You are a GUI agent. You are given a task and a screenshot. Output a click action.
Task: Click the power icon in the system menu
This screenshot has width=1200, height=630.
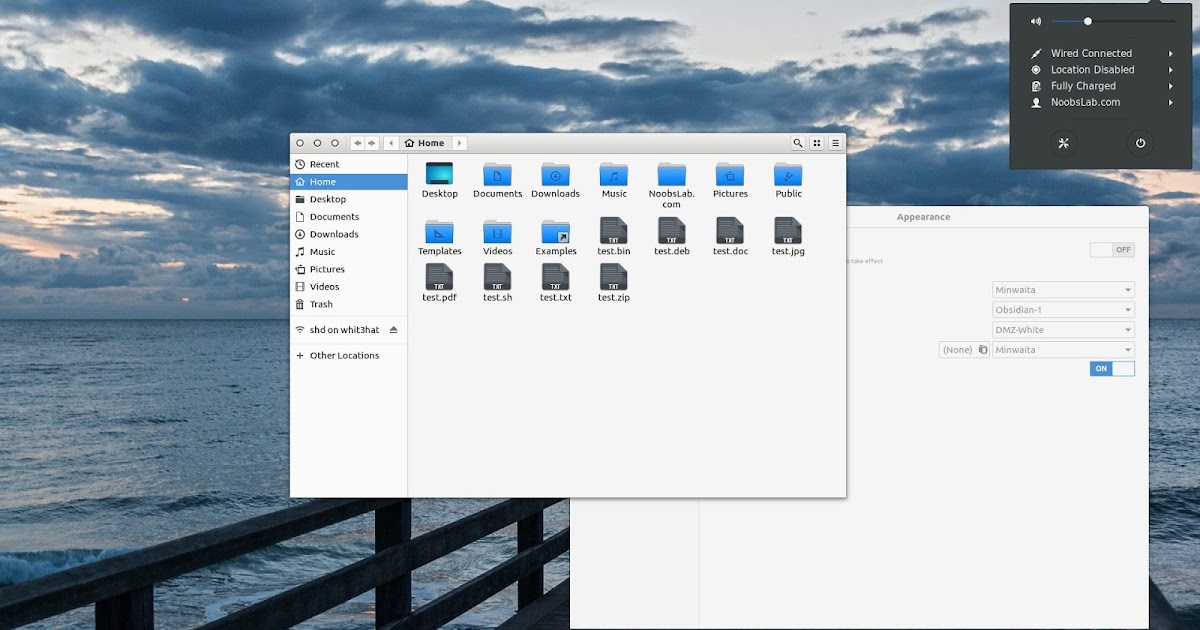1141,143
